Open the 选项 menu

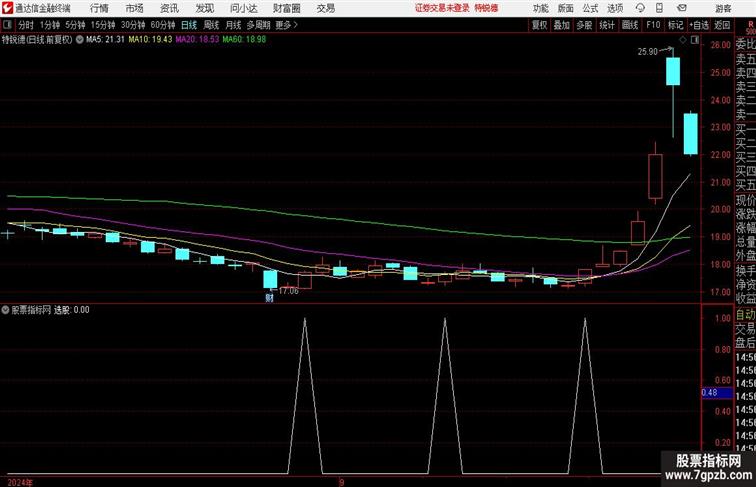point(615,8)
